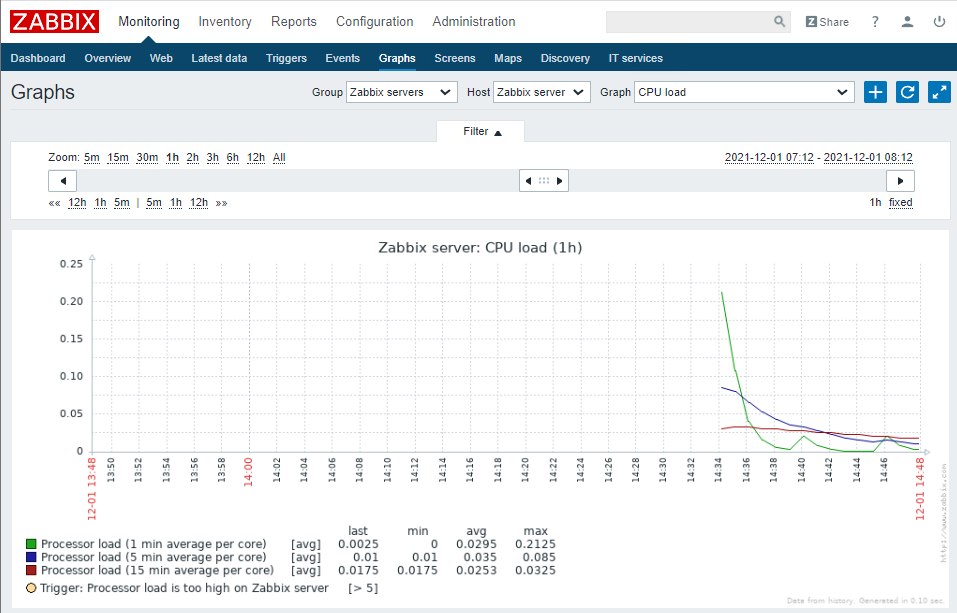Go to the Triggers submenu
The width and height of the screenshot is (957, 613).
(x=286, y=58)
